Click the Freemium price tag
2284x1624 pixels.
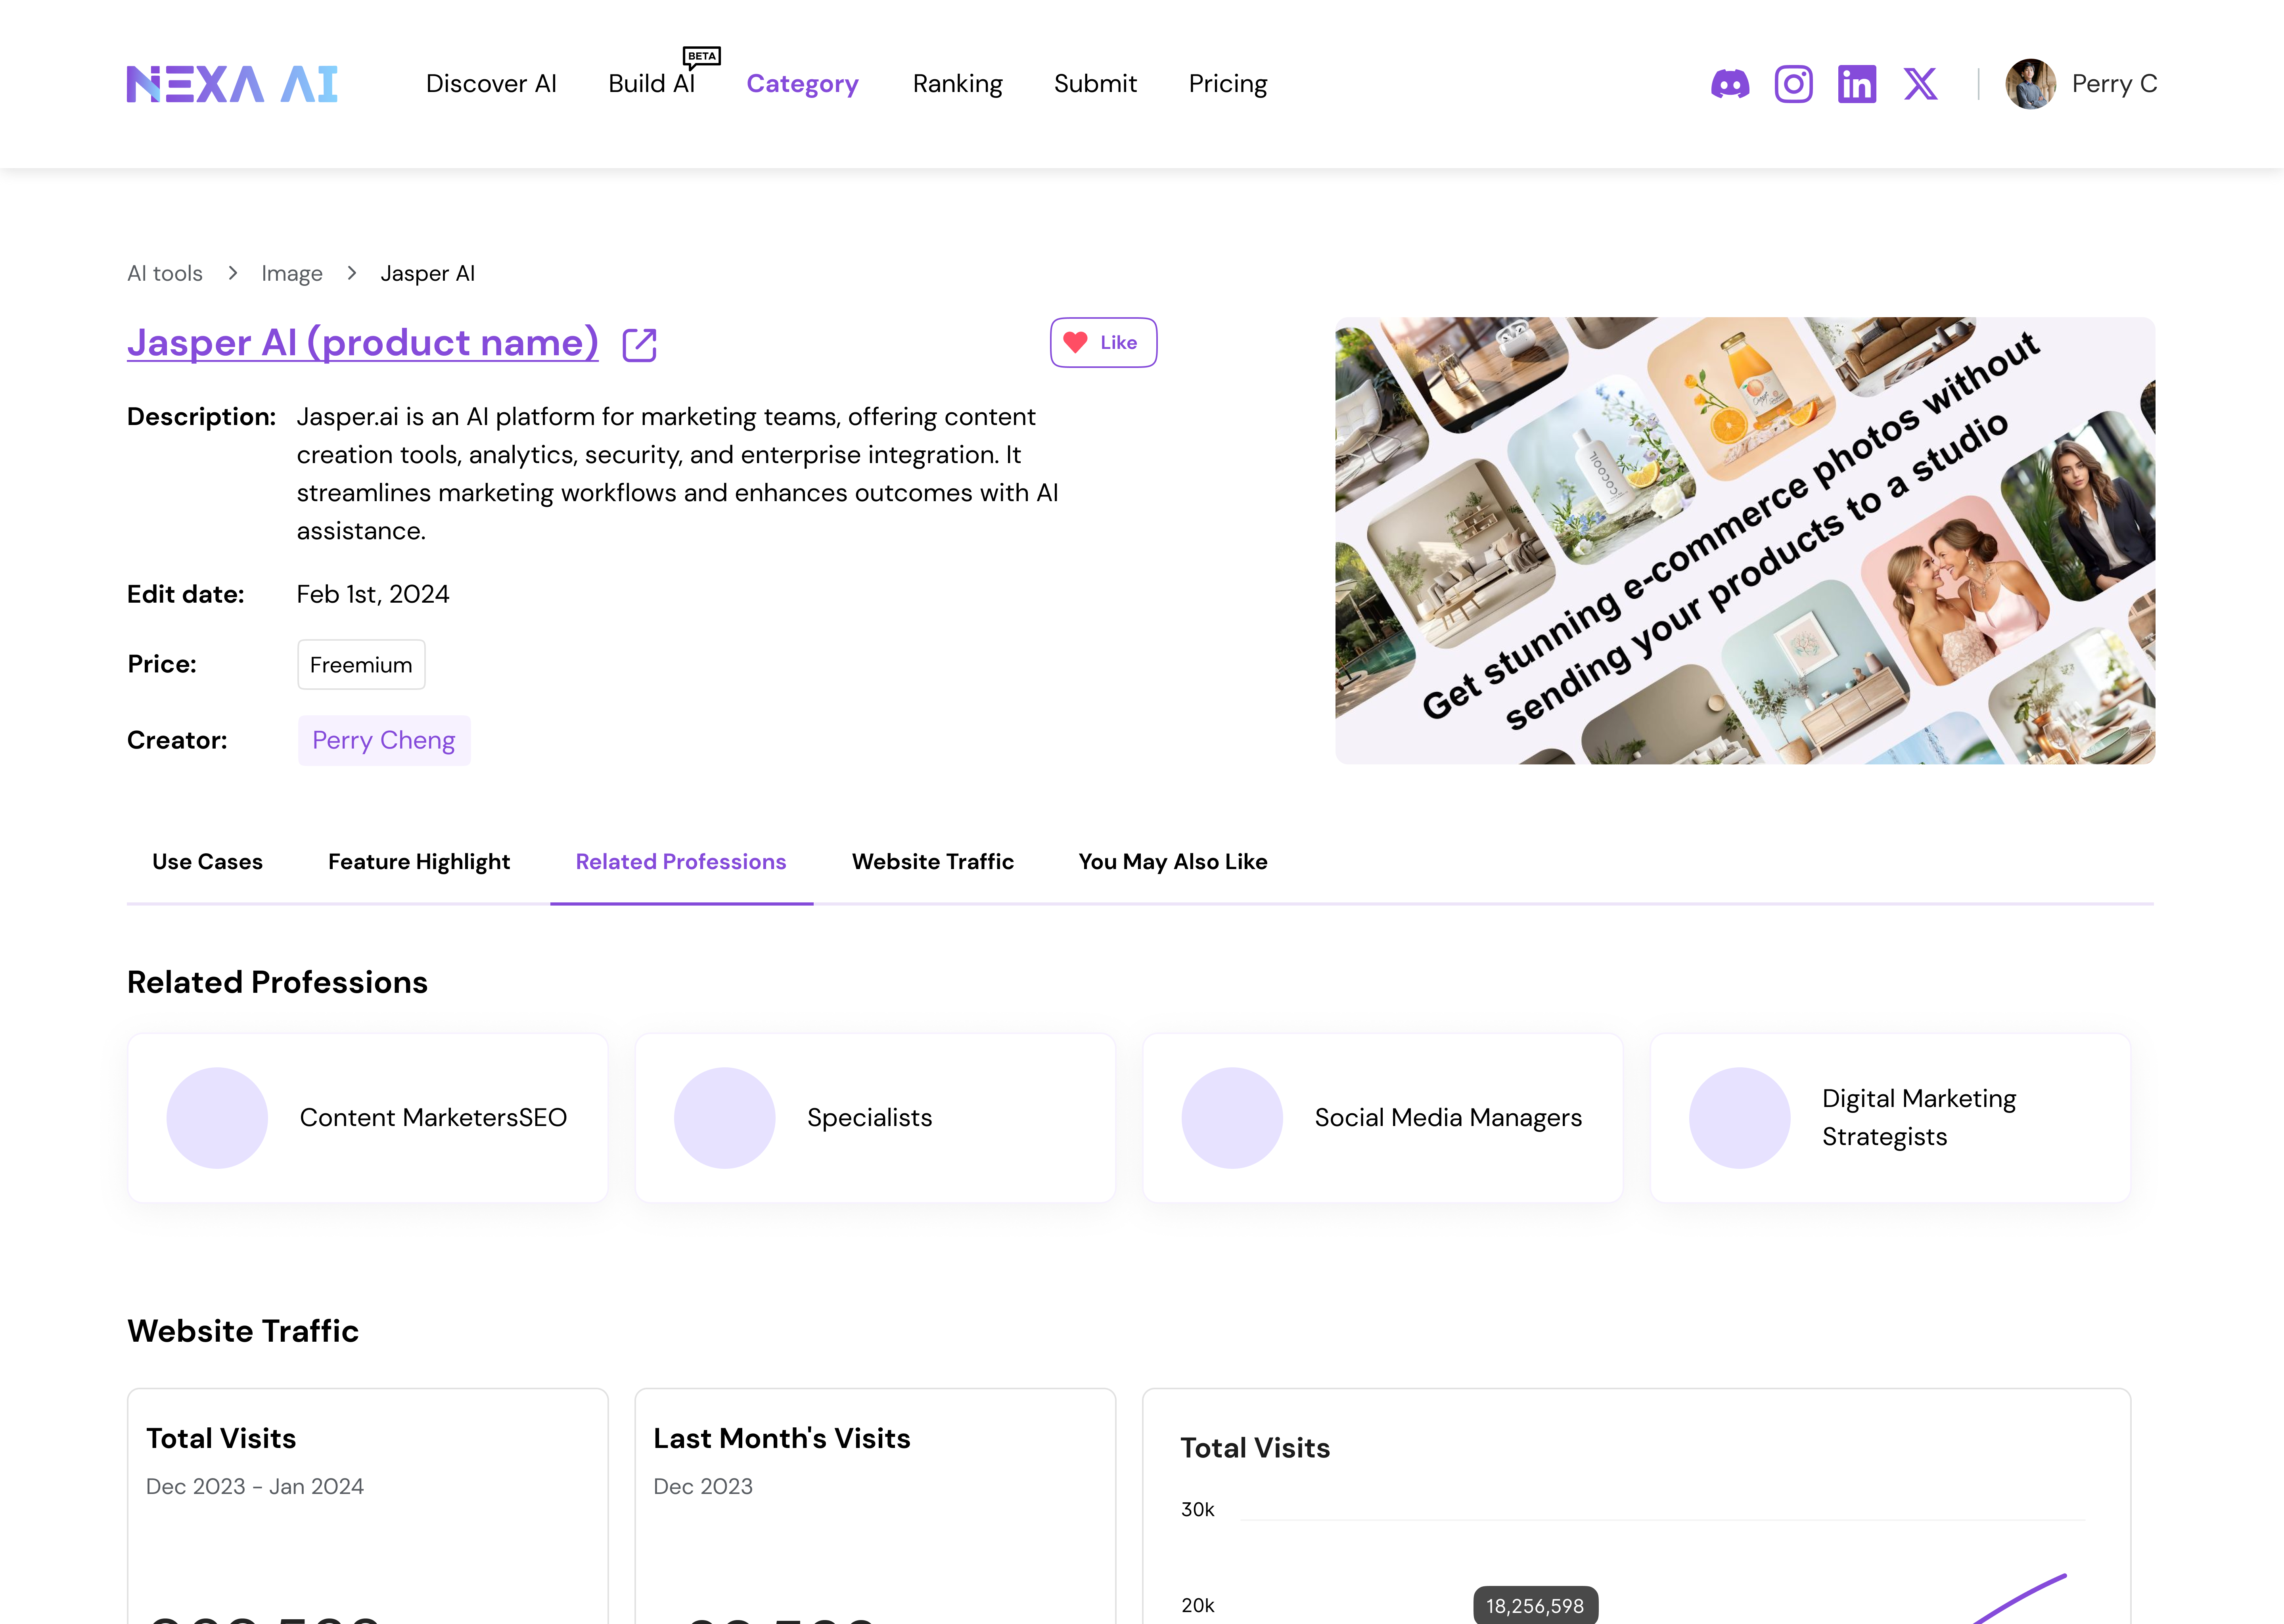pos(361,665)
